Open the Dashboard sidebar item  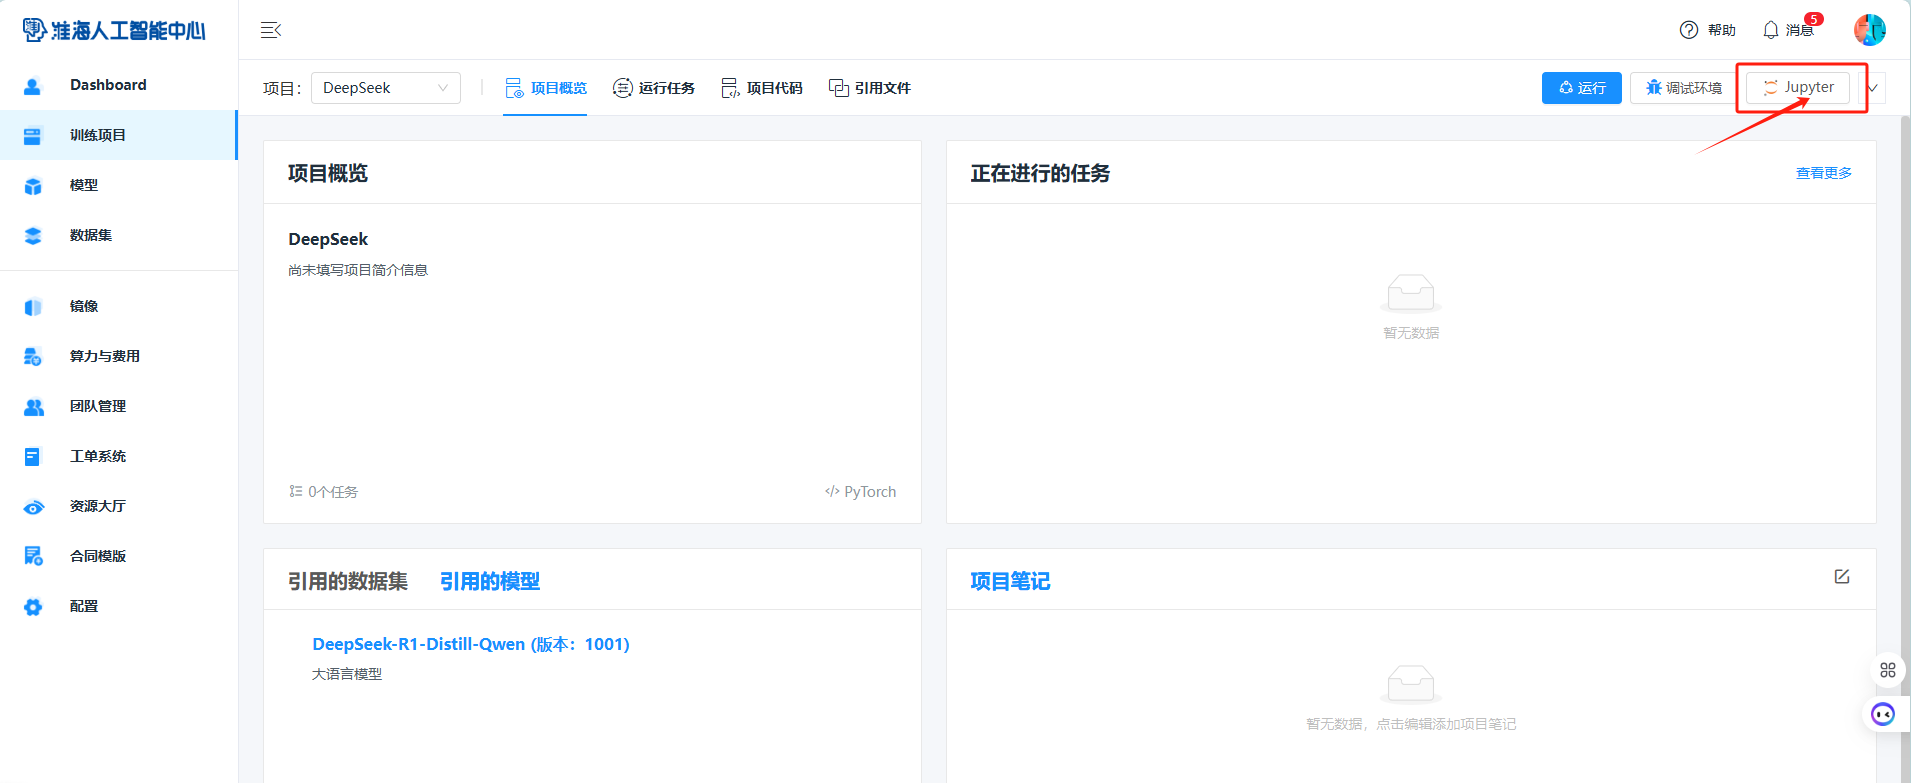108,85
